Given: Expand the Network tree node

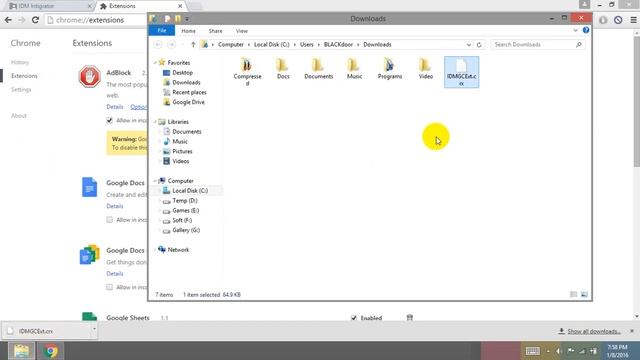Looking at the screenshot, I should click(155, 250).
